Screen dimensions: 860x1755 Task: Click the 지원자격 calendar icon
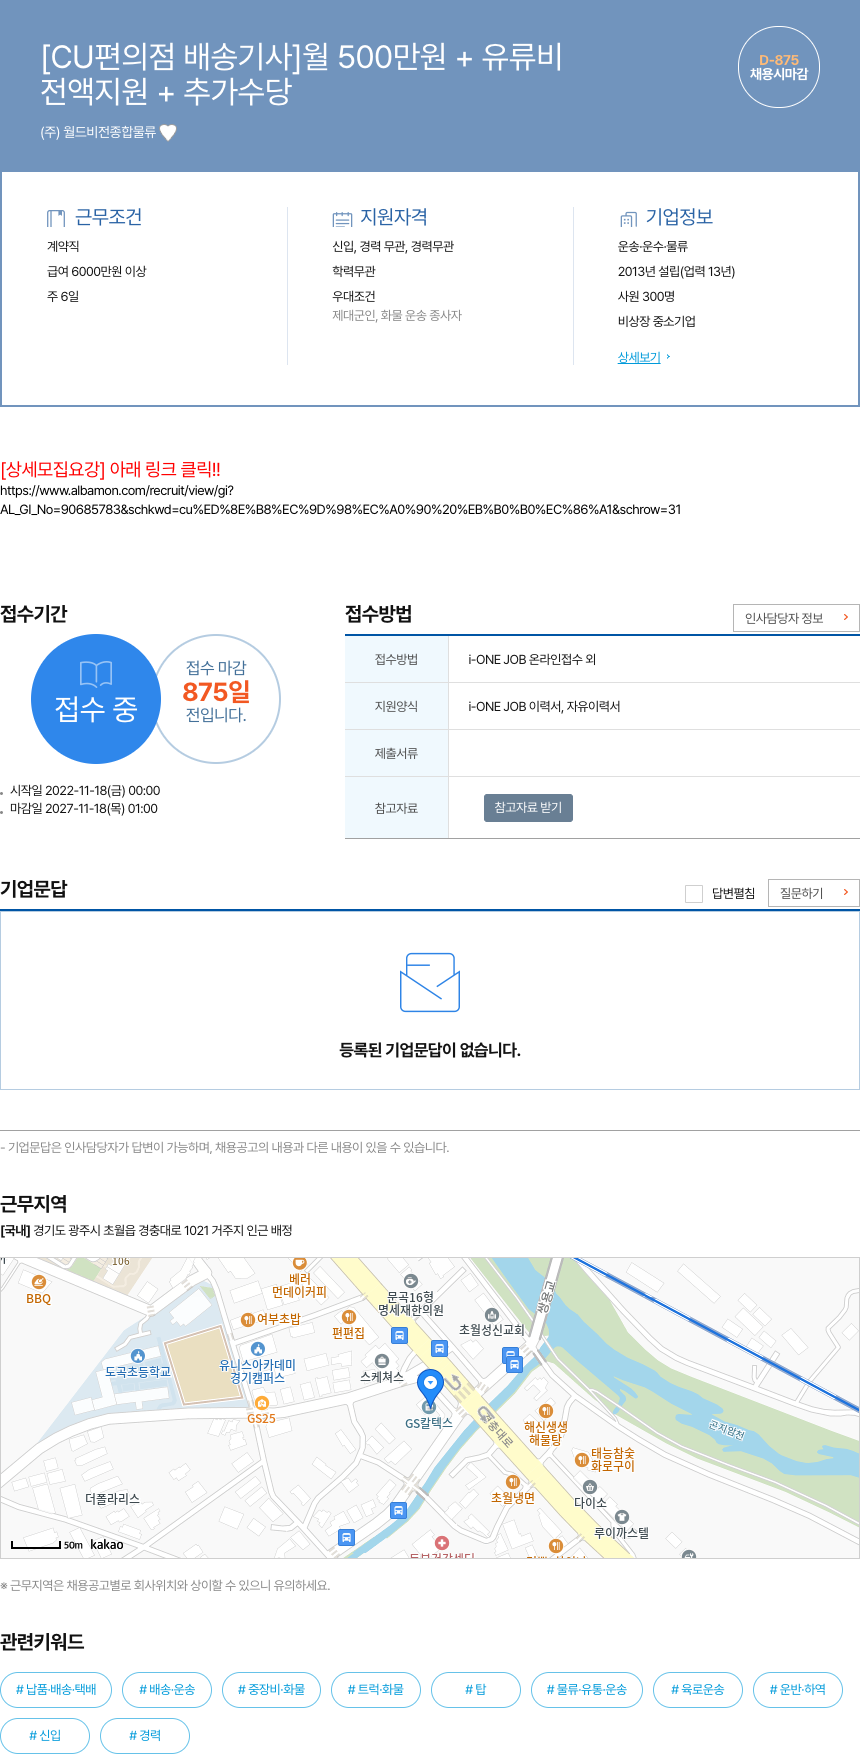[342, 218]
